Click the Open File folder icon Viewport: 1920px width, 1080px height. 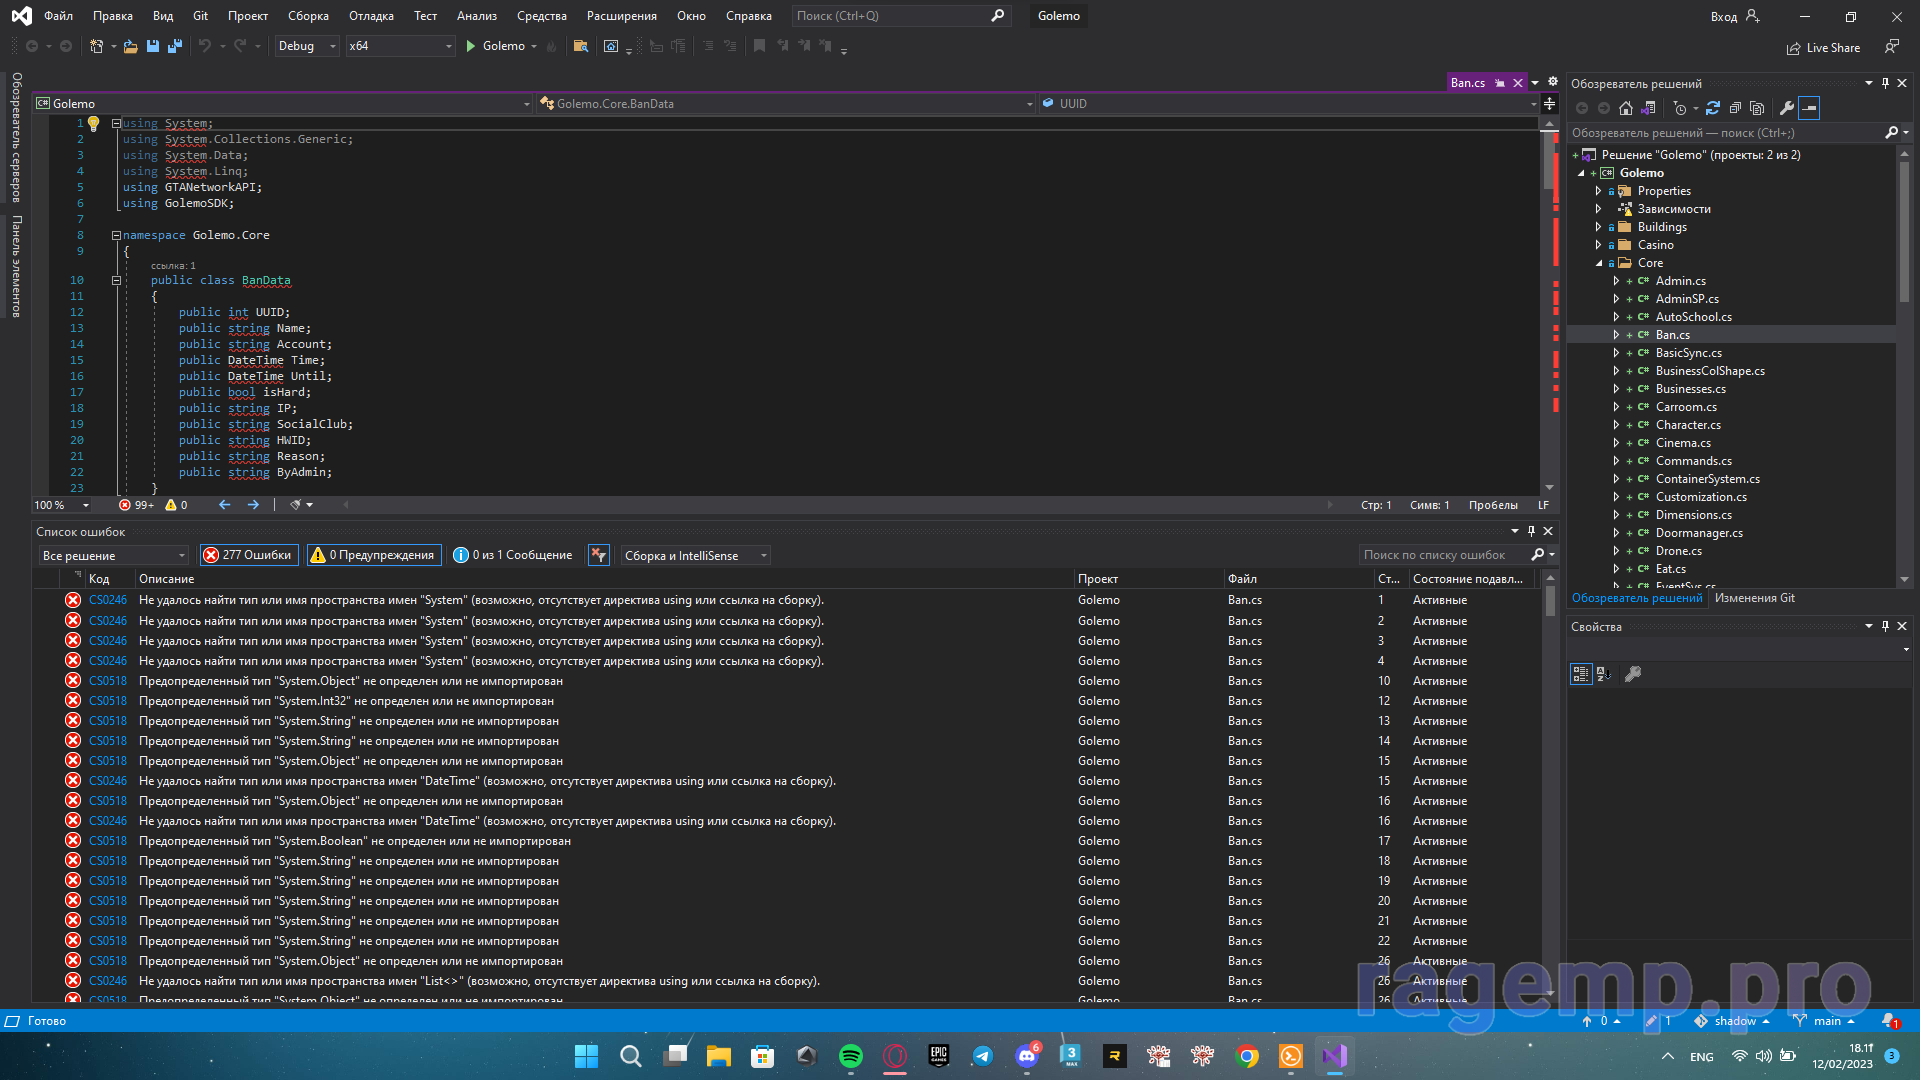click(x=130, y=46)
